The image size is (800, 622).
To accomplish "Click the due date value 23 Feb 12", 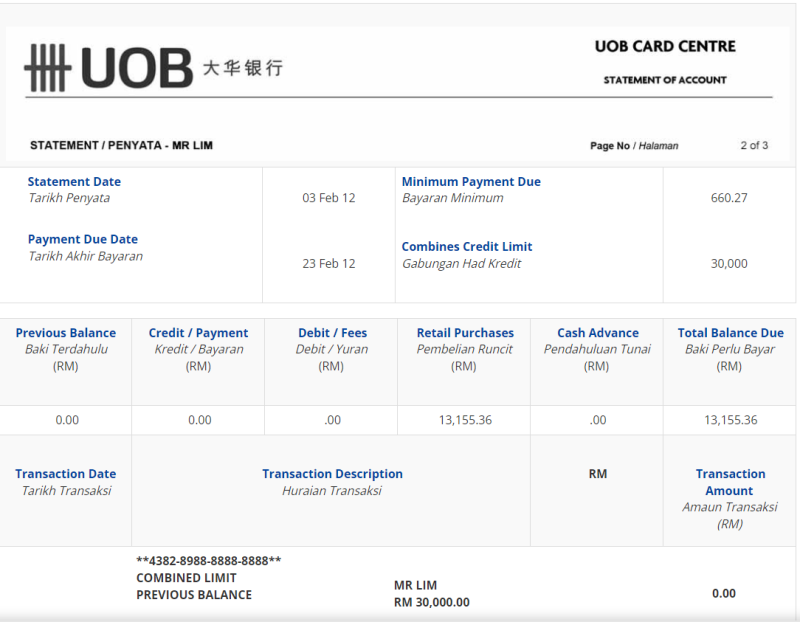I will tap(329, 264).
